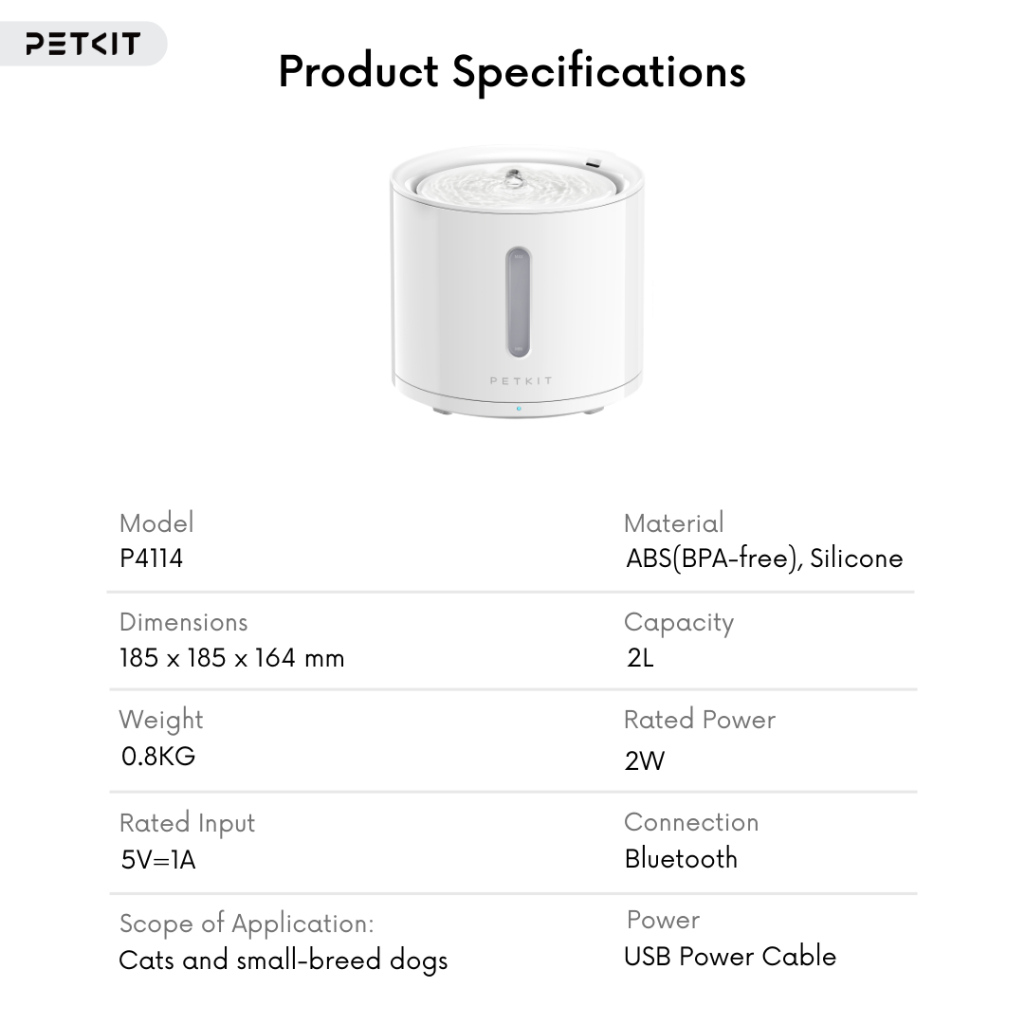Click the Material label

coord(674,523)
